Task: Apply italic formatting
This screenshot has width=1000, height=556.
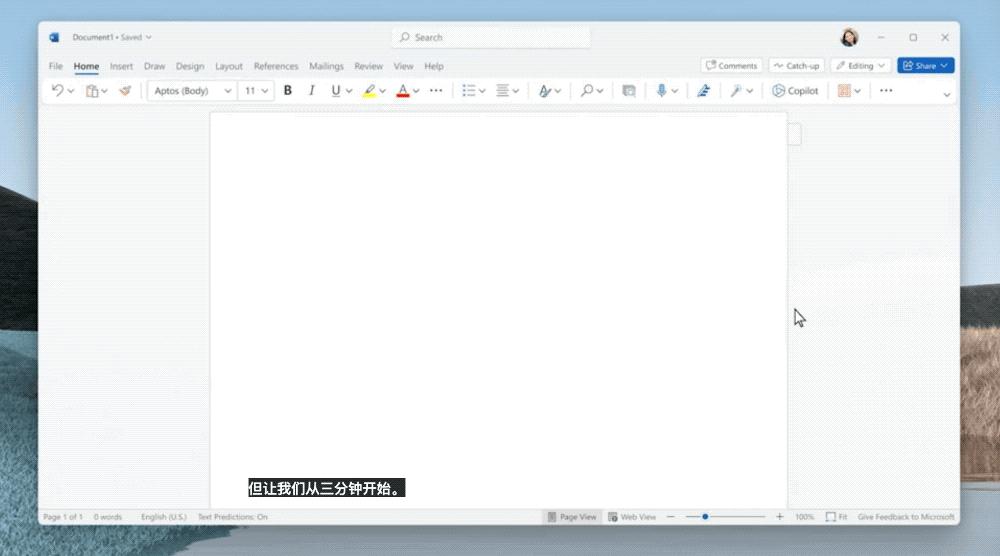Action: point(311,91)
